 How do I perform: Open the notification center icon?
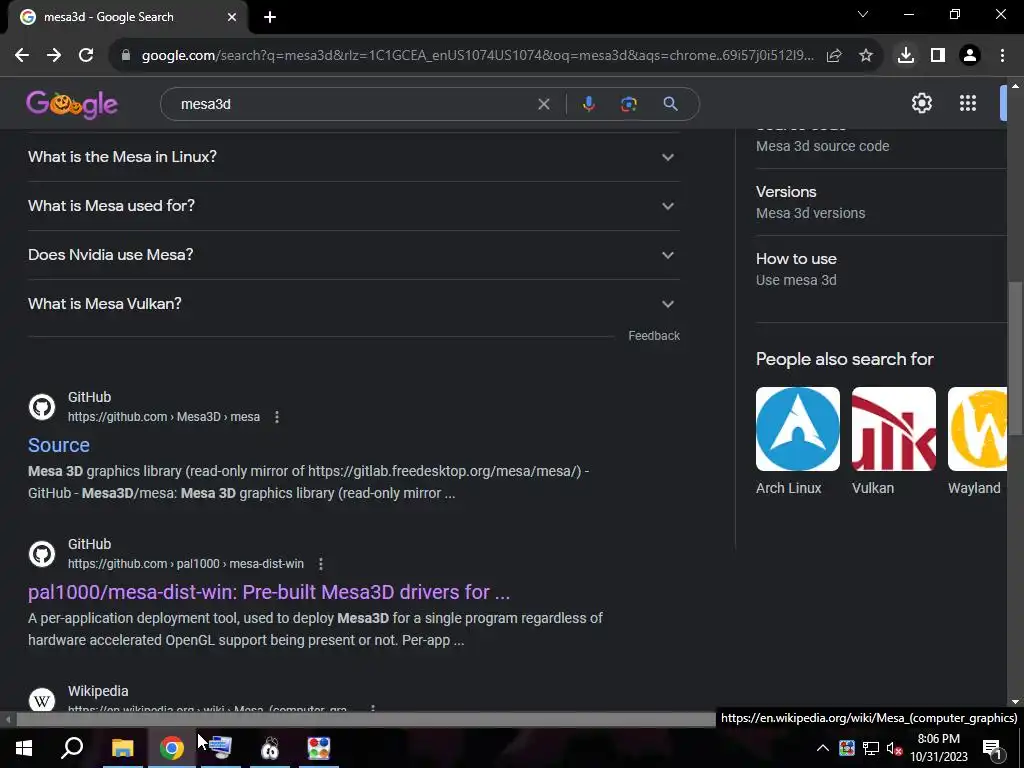pyautogui.click(x=992, y=748)
